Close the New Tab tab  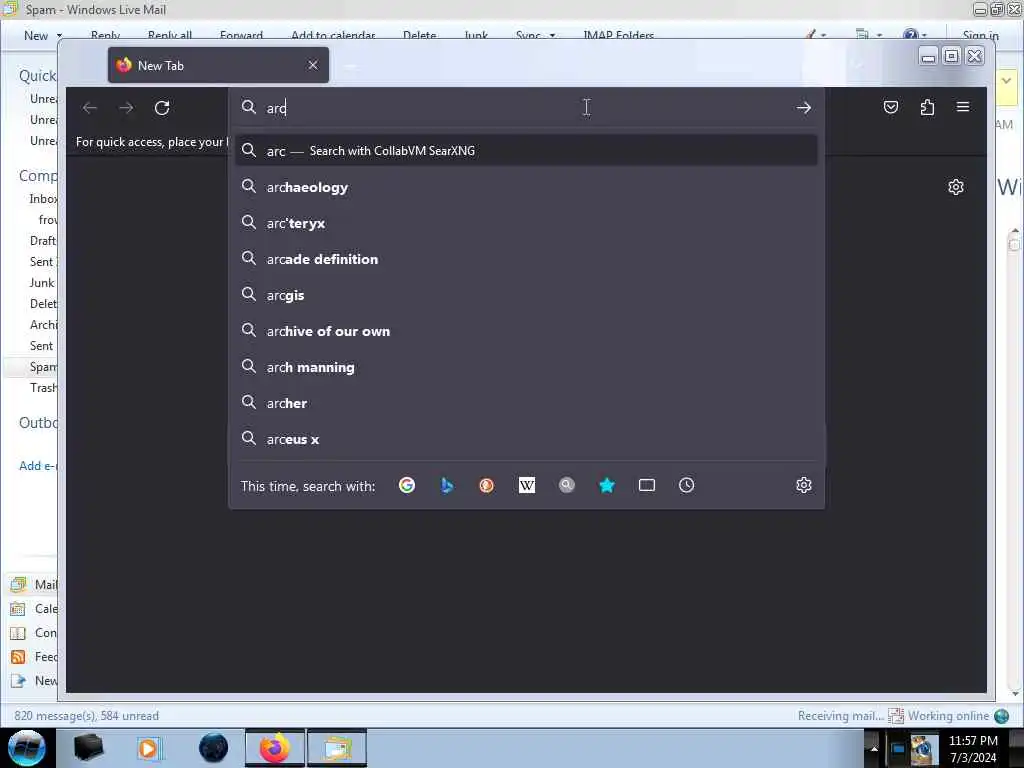click(x=313, y=65)
